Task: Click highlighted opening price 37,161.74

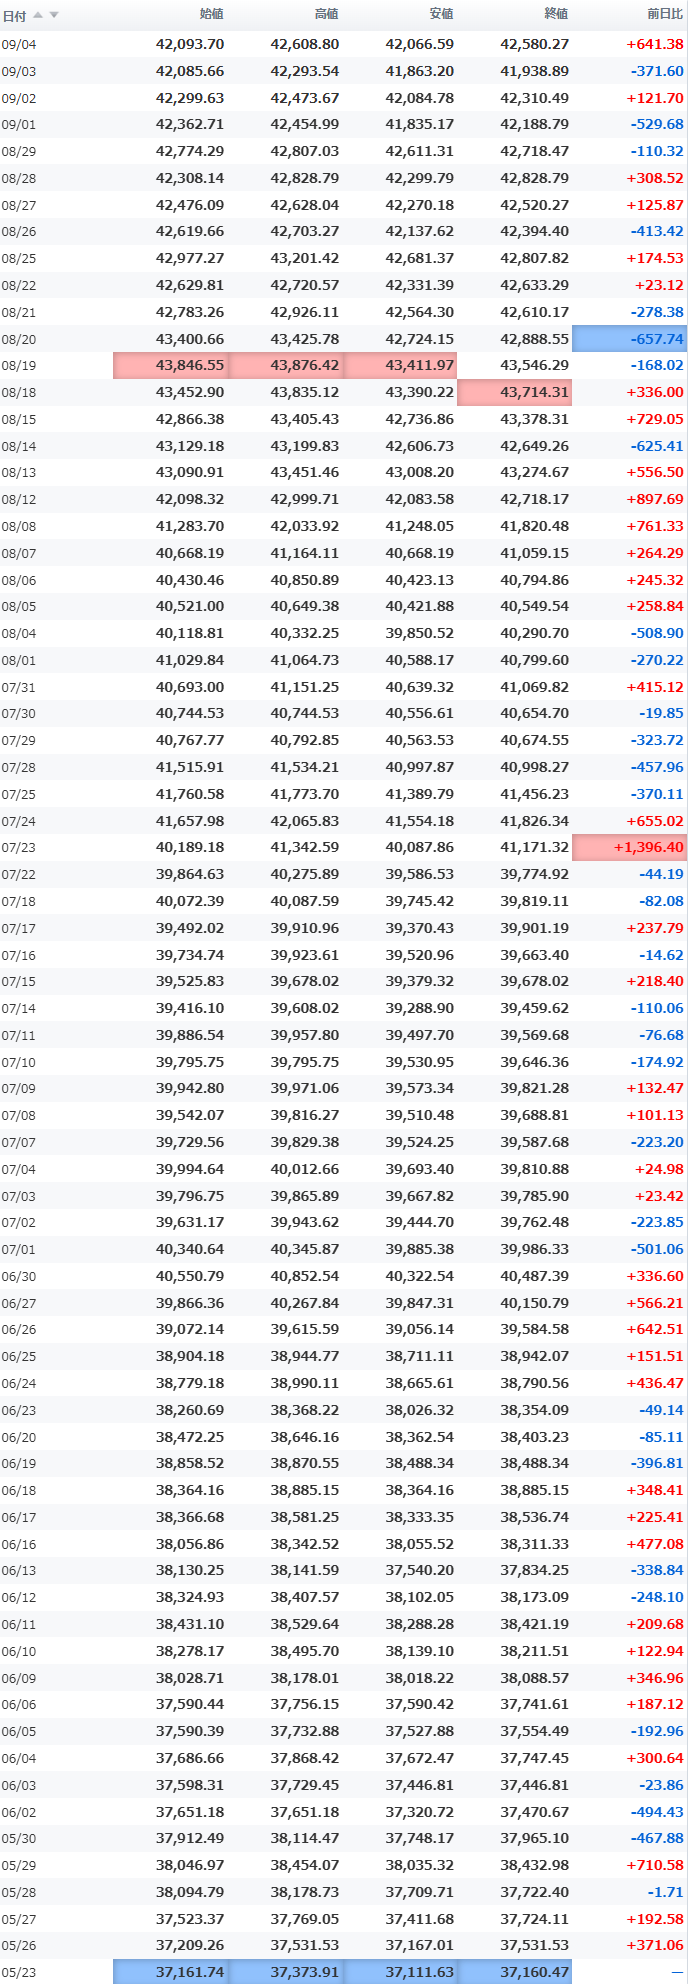Action: 170,1973
